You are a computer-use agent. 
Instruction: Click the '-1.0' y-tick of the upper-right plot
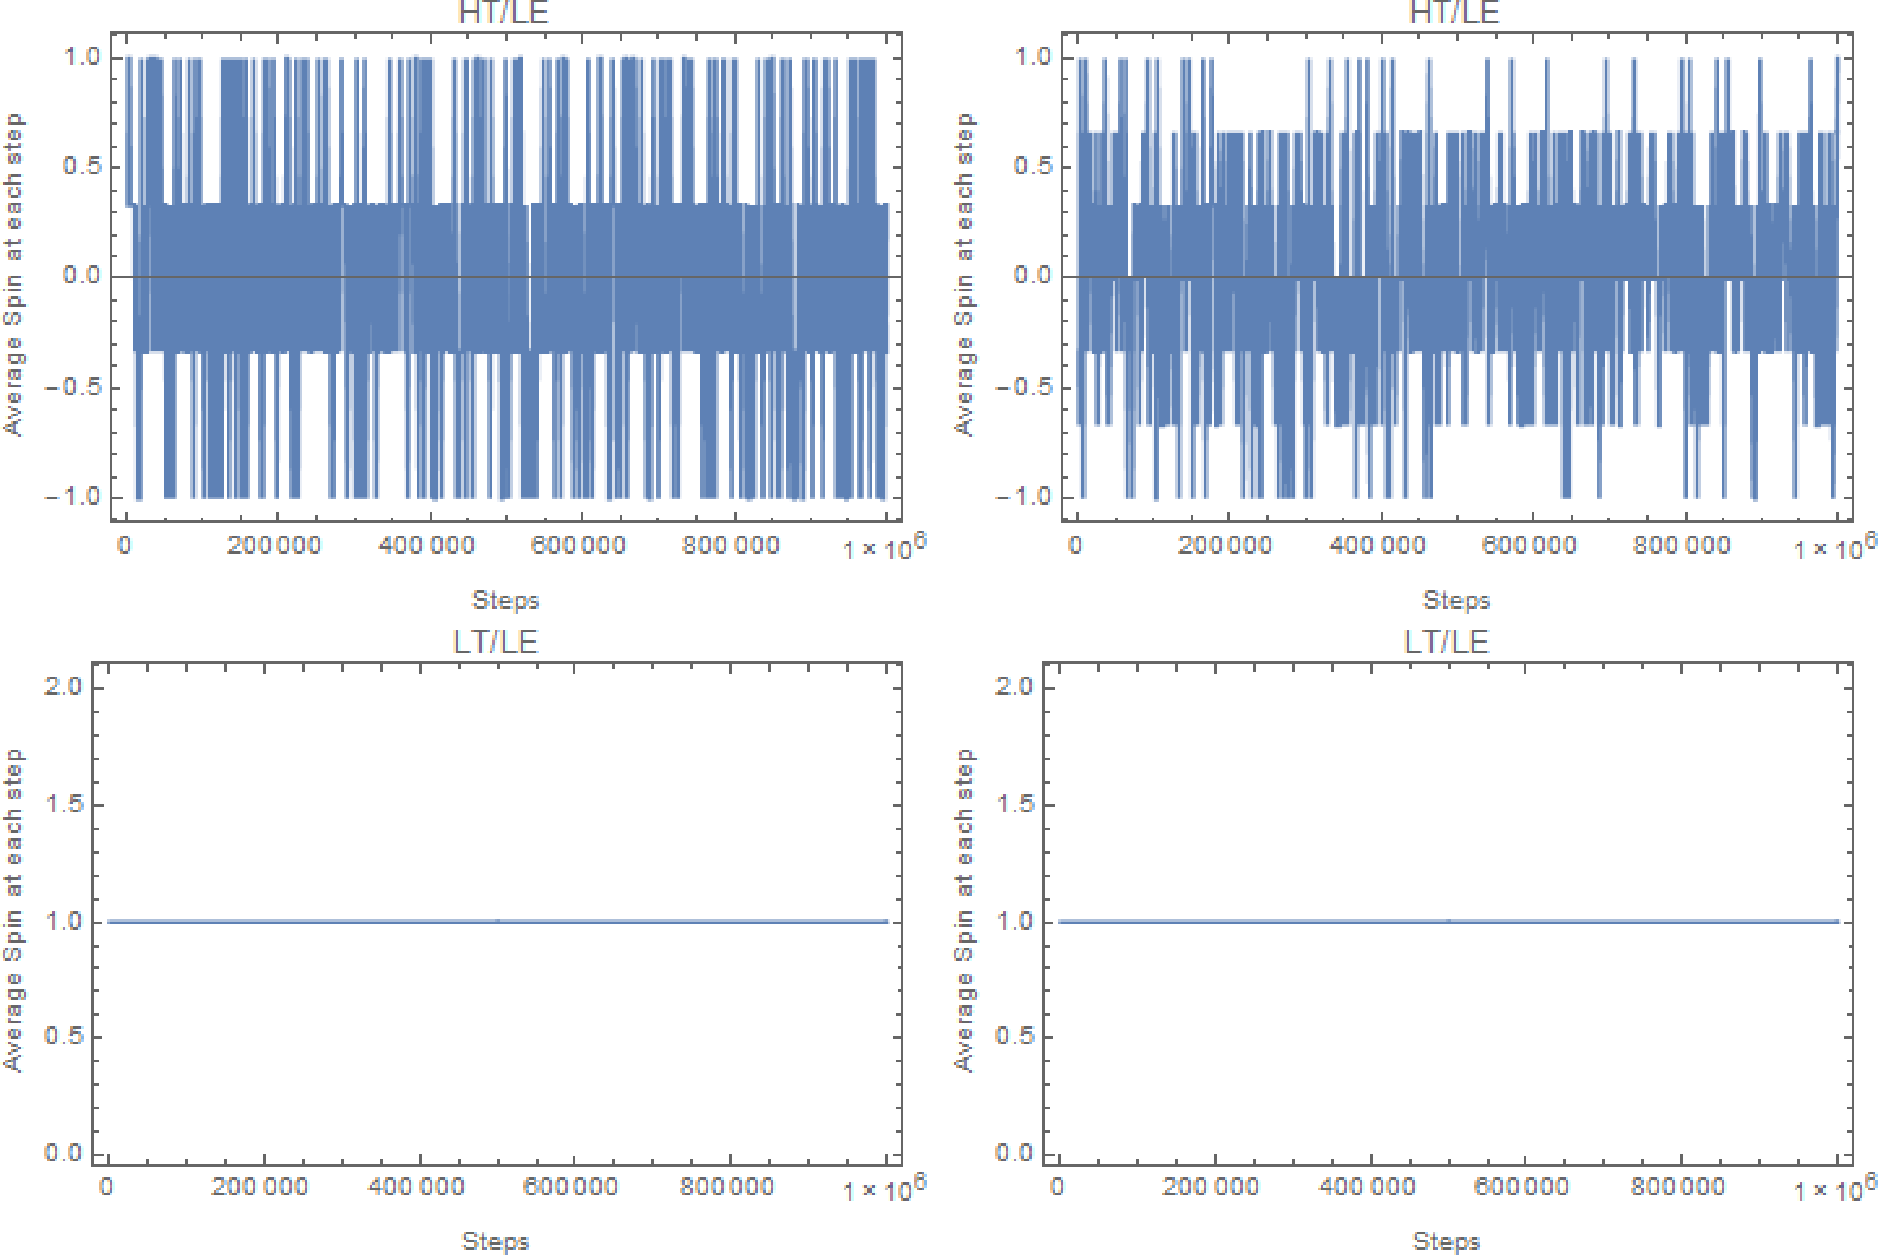click(1024, 497)
